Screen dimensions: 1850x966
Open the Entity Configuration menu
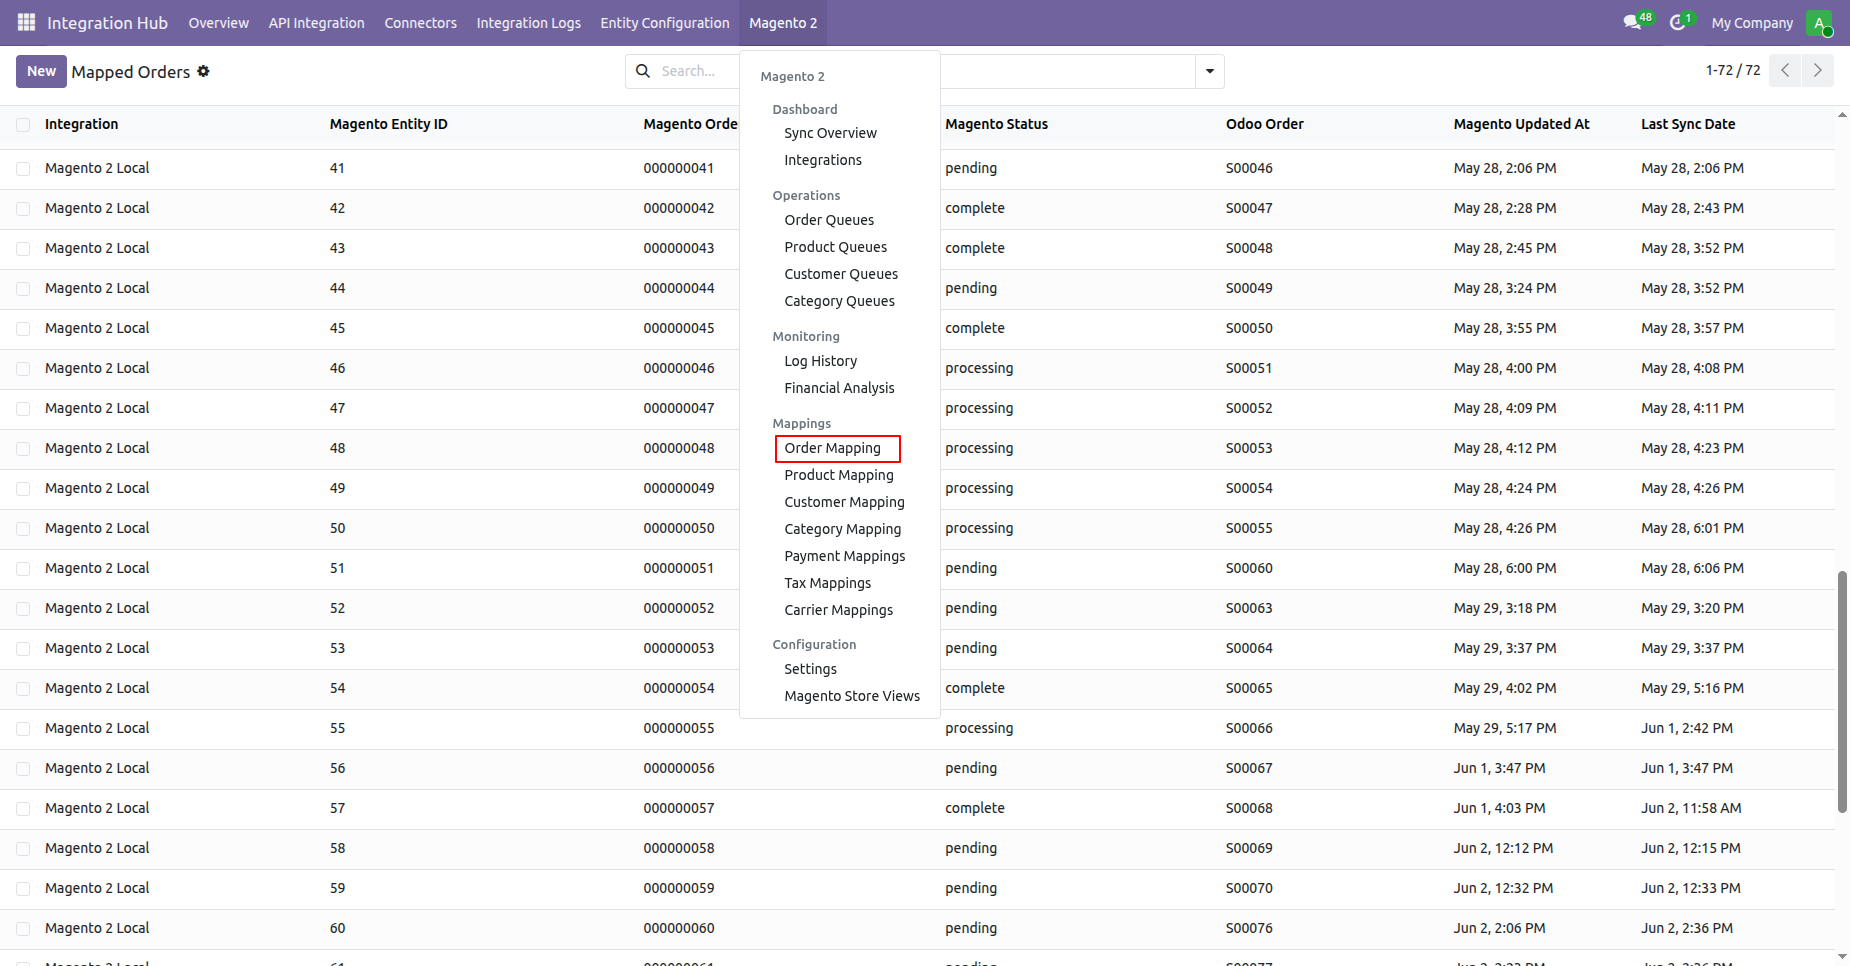[665, 23]
